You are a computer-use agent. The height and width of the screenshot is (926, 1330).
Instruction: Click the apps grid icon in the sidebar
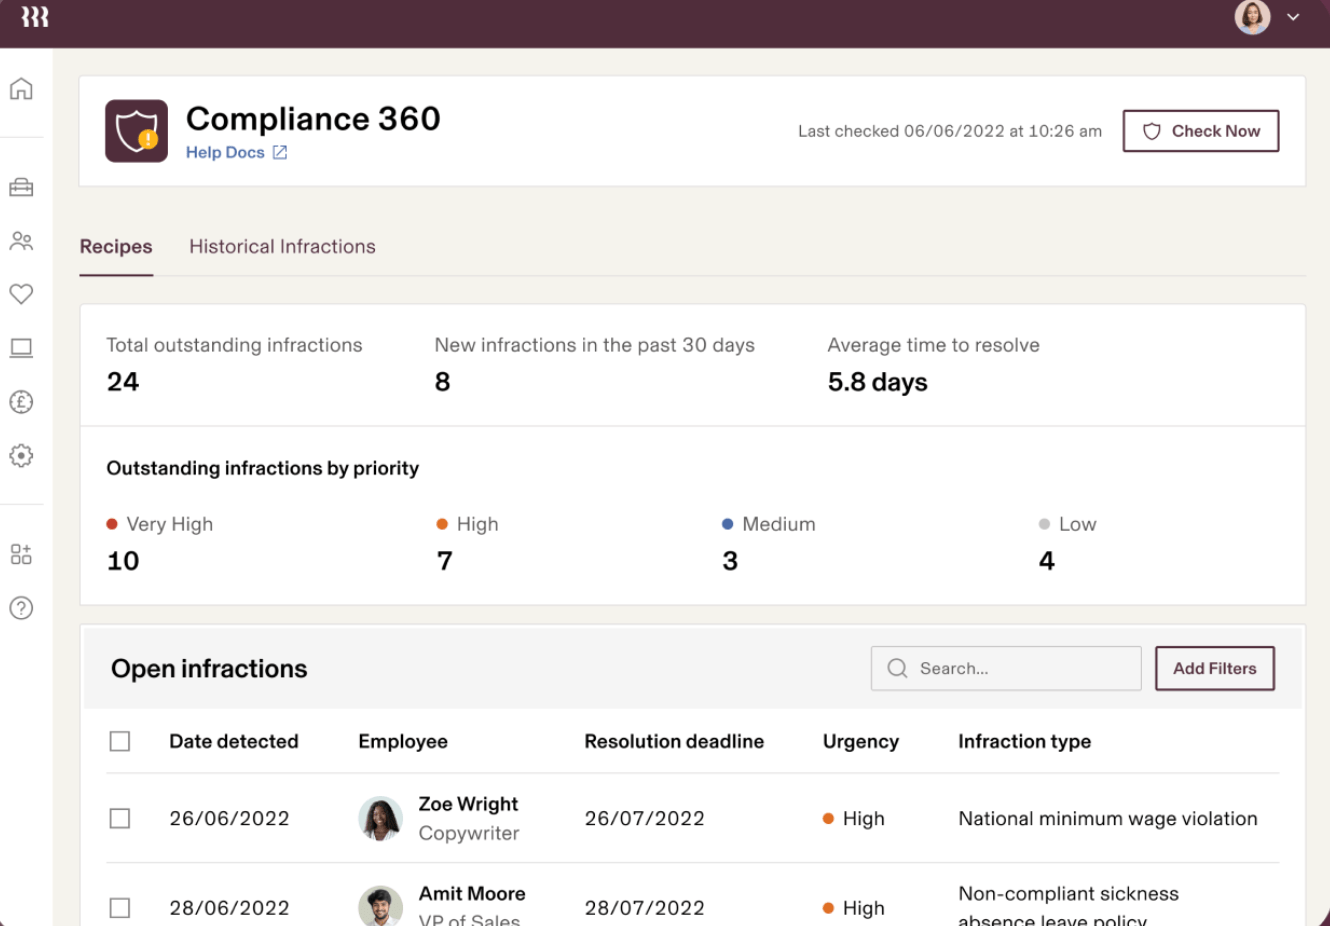click(x=21, y=553)
